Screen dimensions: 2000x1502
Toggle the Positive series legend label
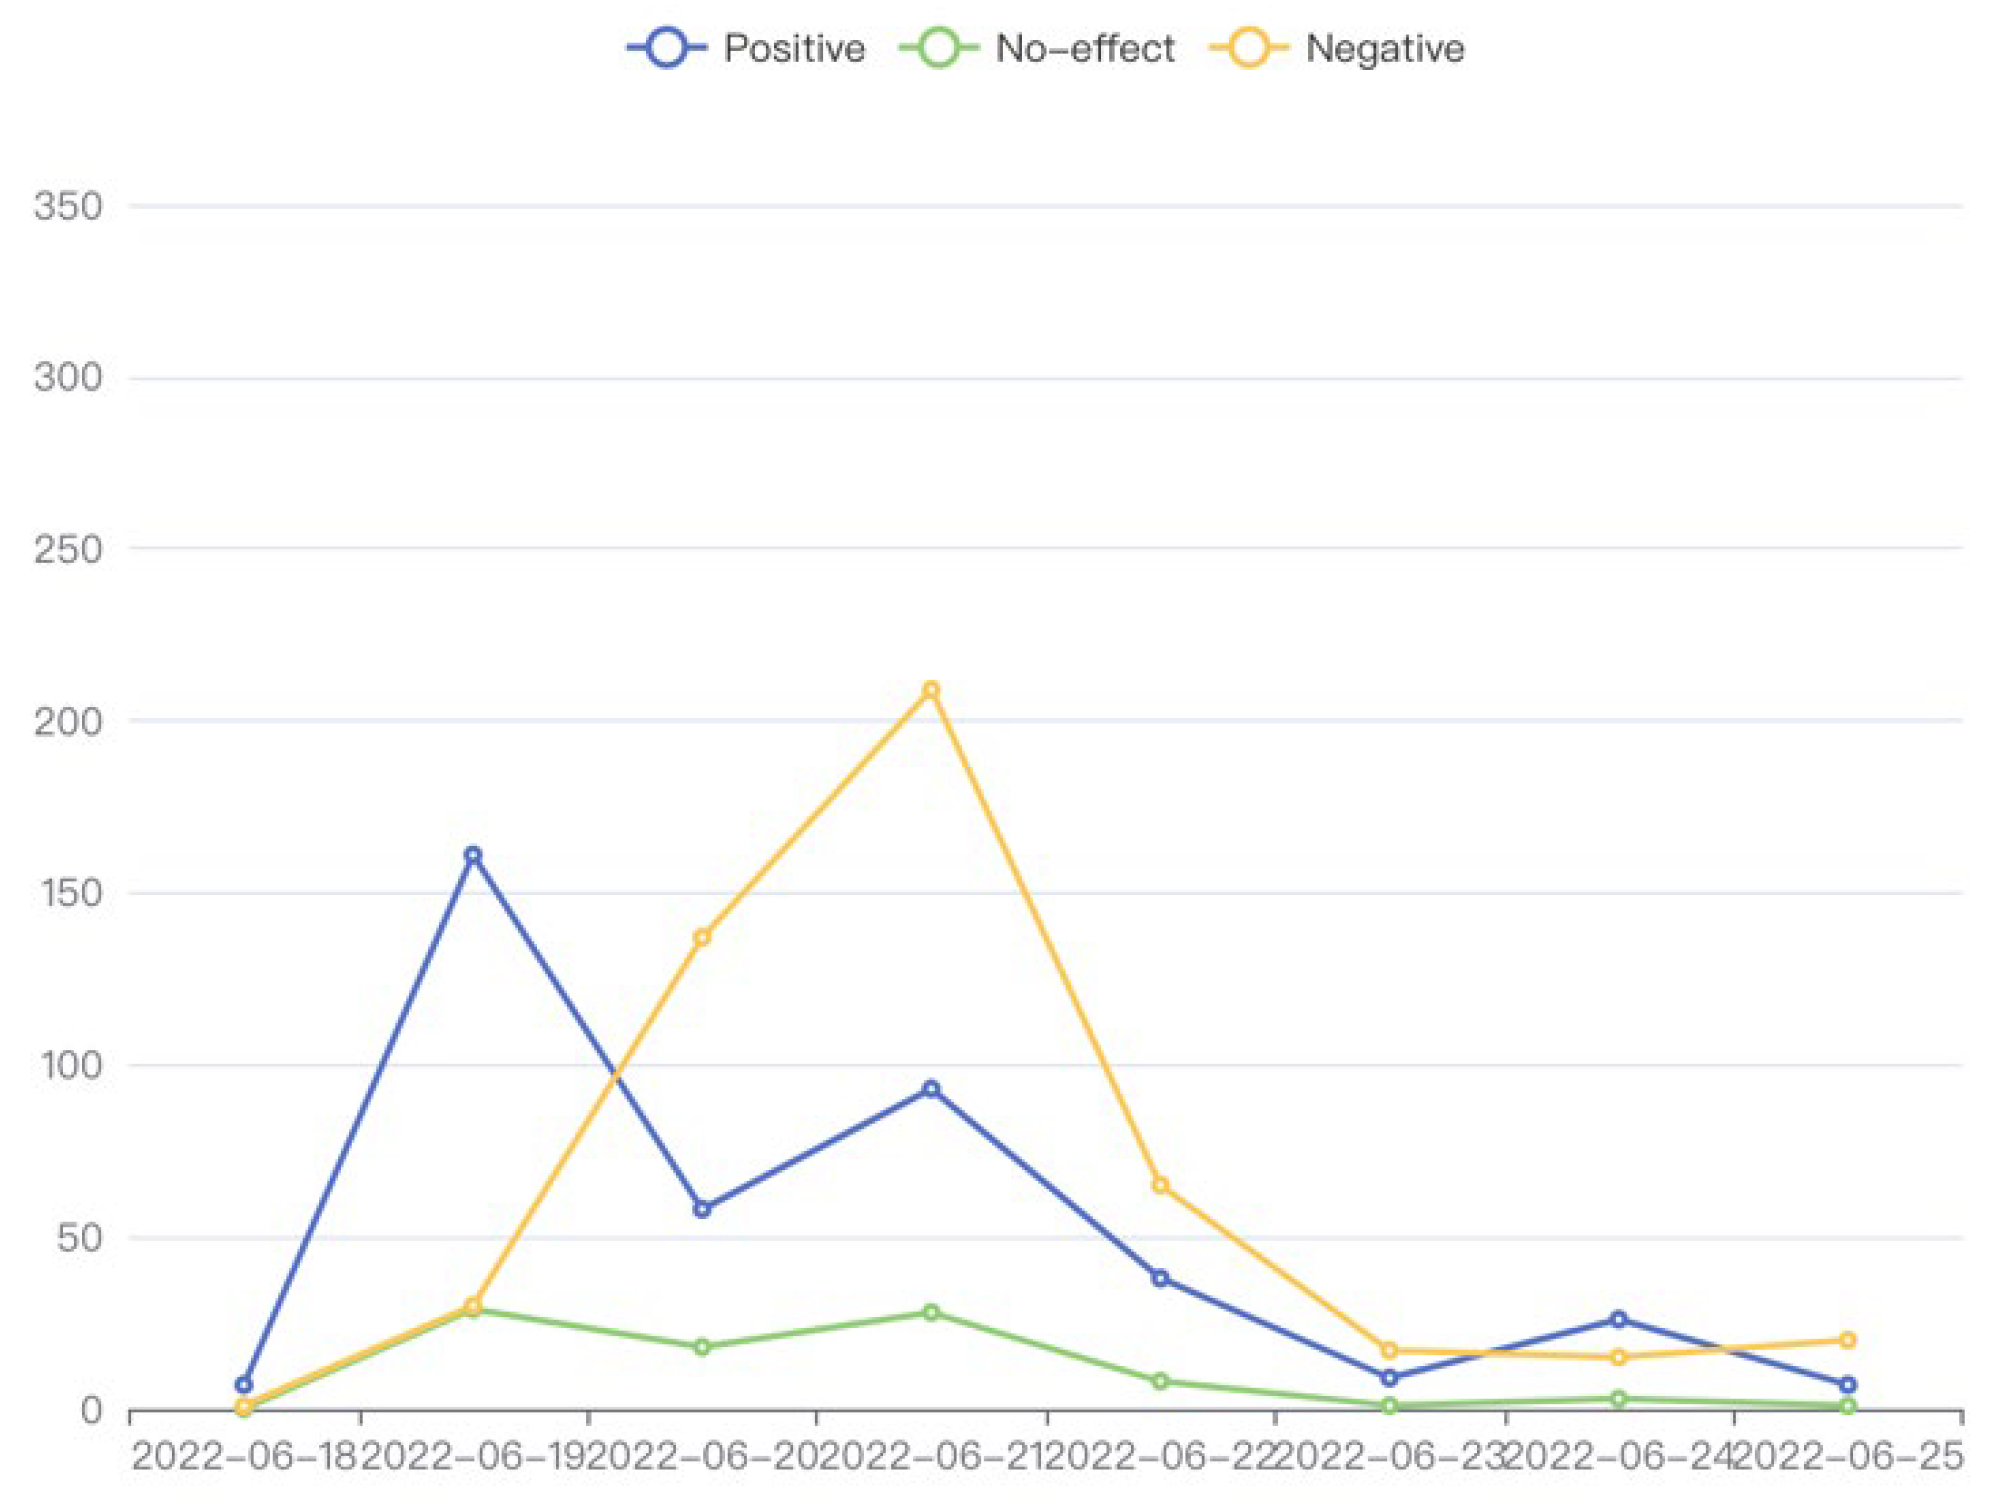click(794, 48)
